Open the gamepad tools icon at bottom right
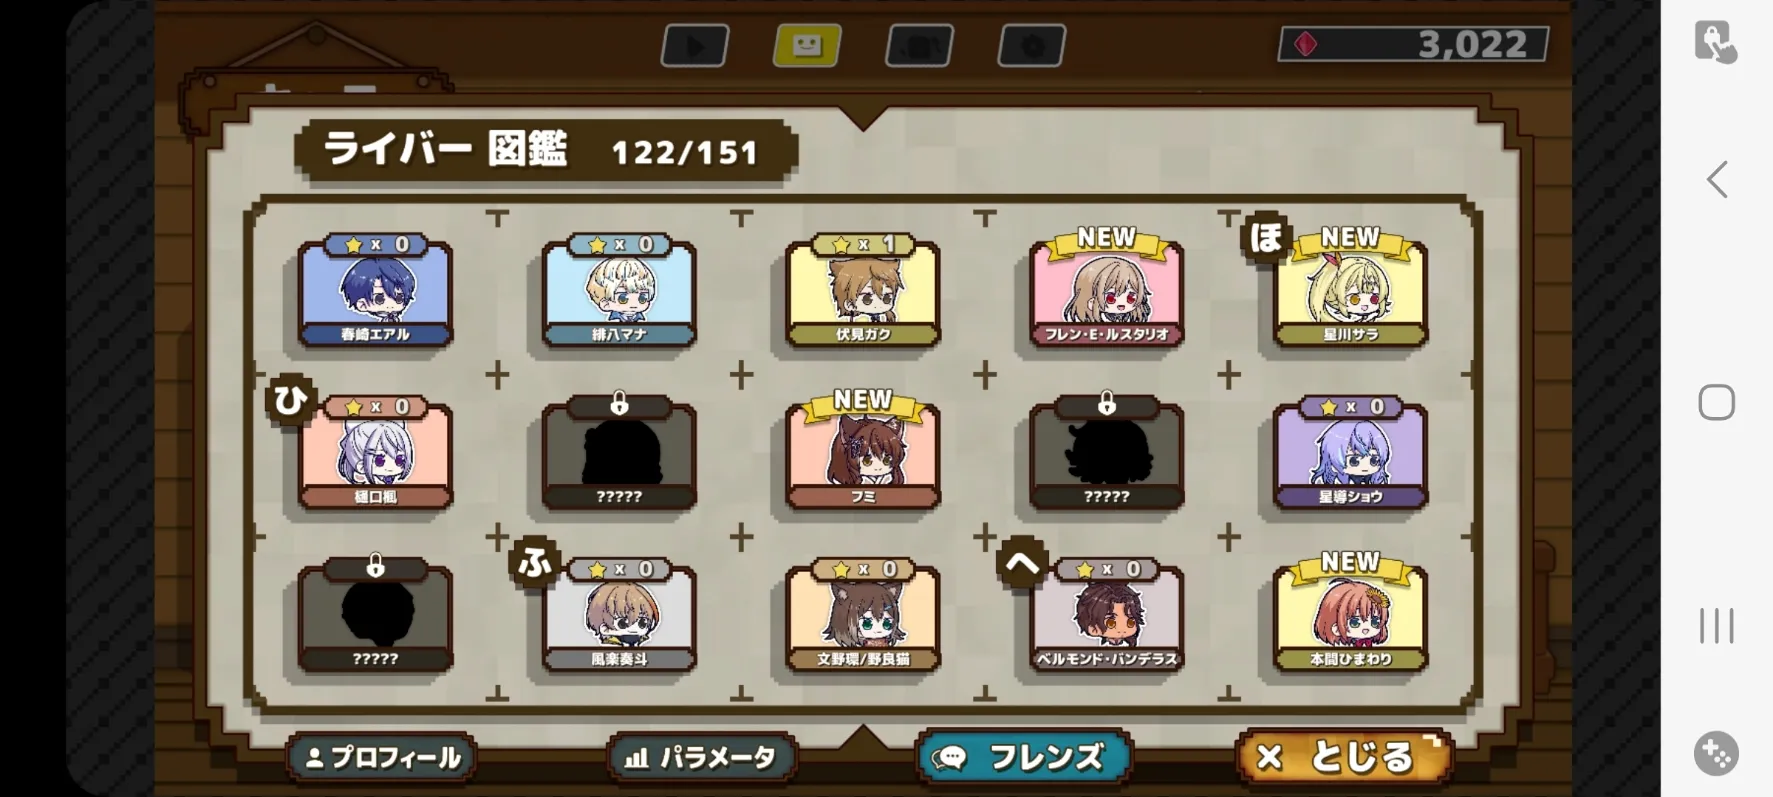1773x797 pixels. (1717, 754)
